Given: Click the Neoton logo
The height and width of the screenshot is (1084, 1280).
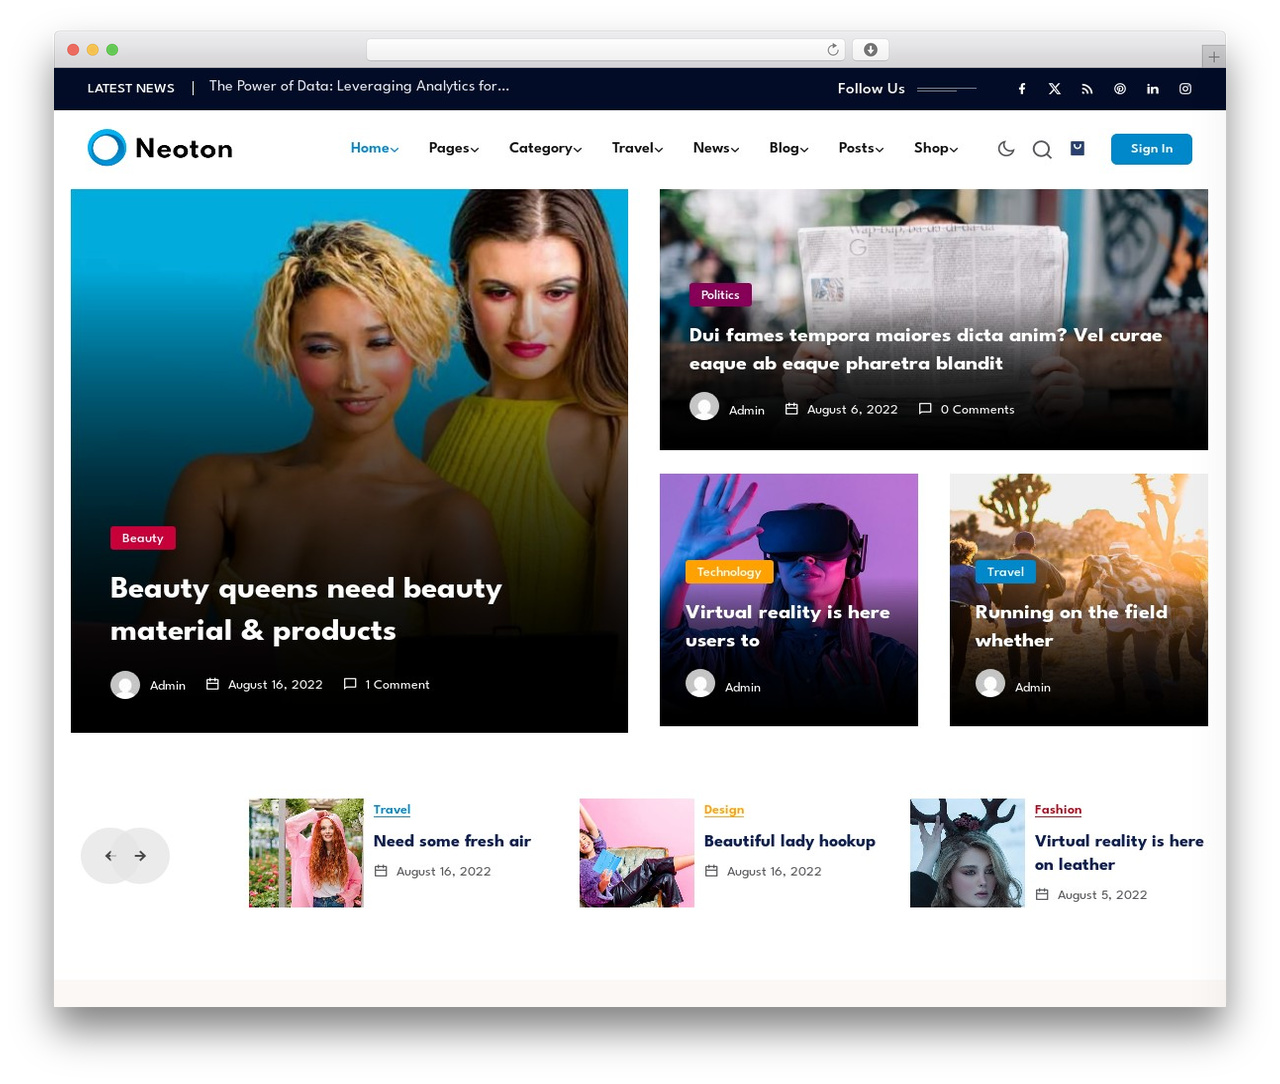Looking at the screenshot, I should tap(160, 148).
